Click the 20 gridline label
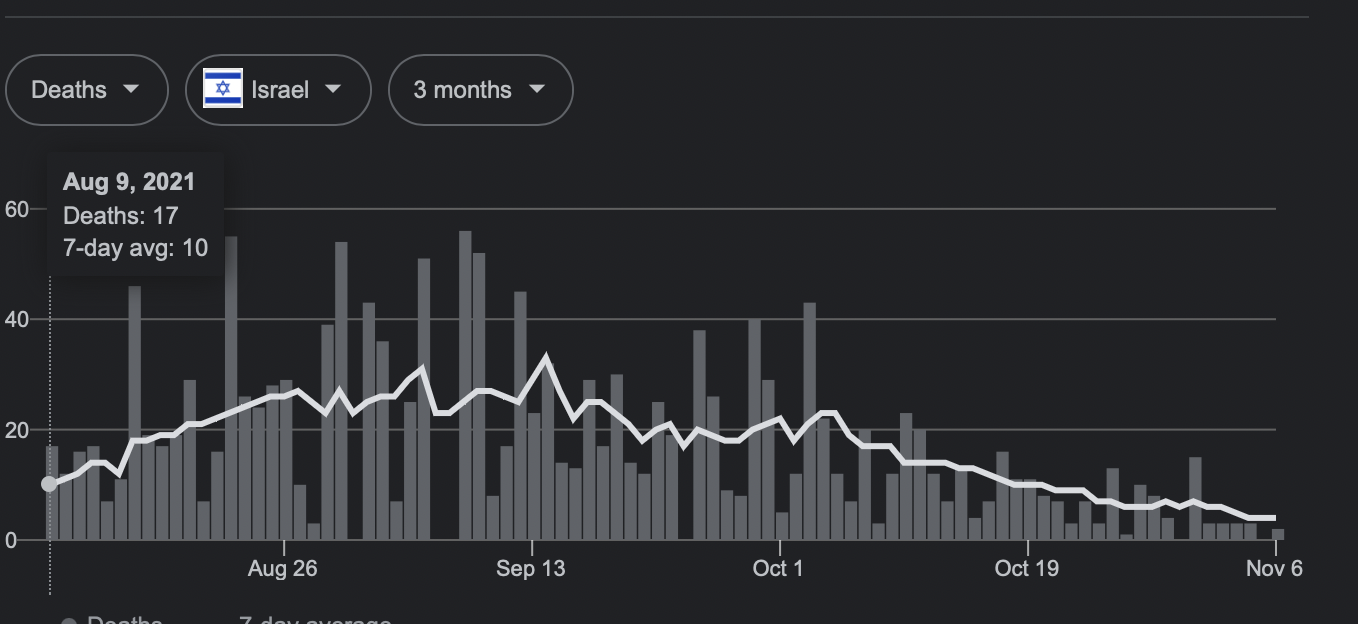Viewport: 1358px width, 624px height. [x=17, y=430]
